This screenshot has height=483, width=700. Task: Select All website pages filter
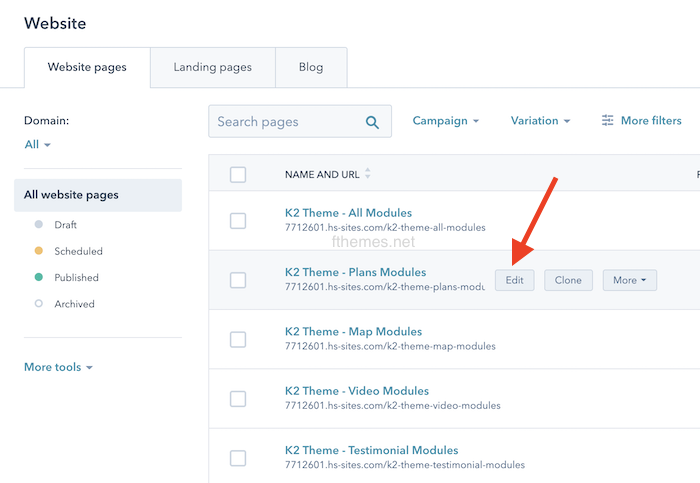[x=98, y=195]
